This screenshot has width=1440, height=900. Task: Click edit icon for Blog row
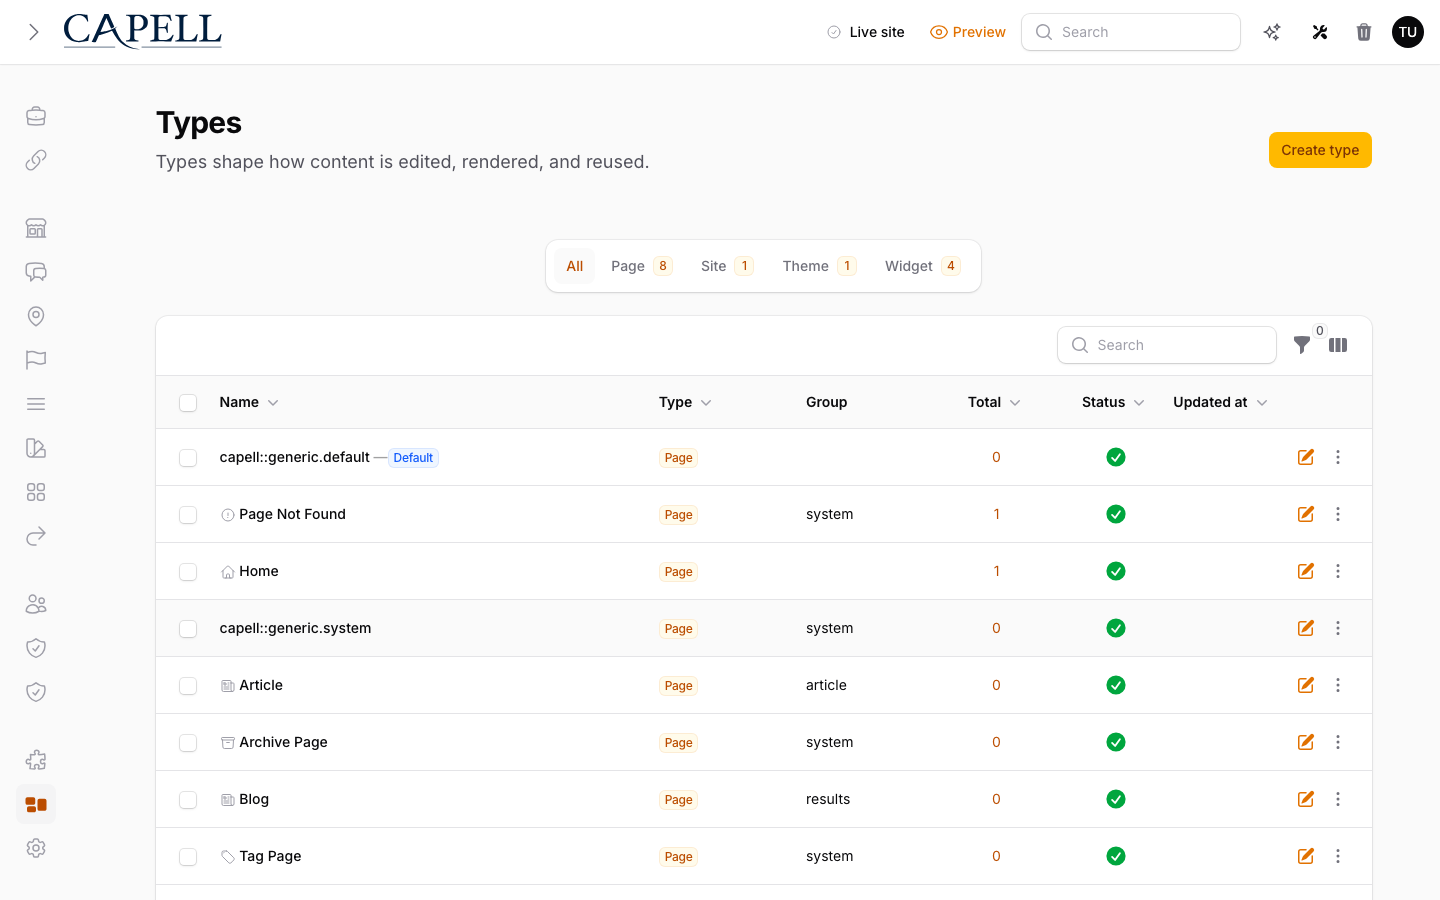(x=1306, y=799)
